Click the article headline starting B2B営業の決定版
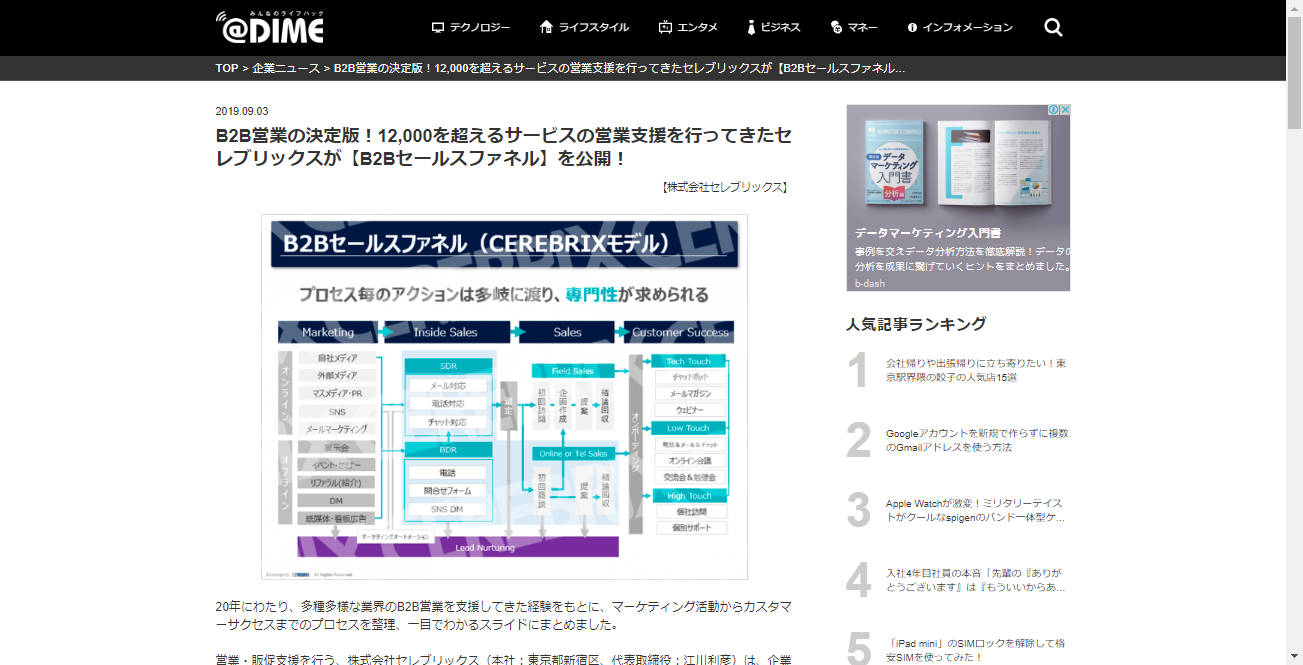The height and width of the screenshot is (665, 1303). pyautogui.click(x=504, y=146)
